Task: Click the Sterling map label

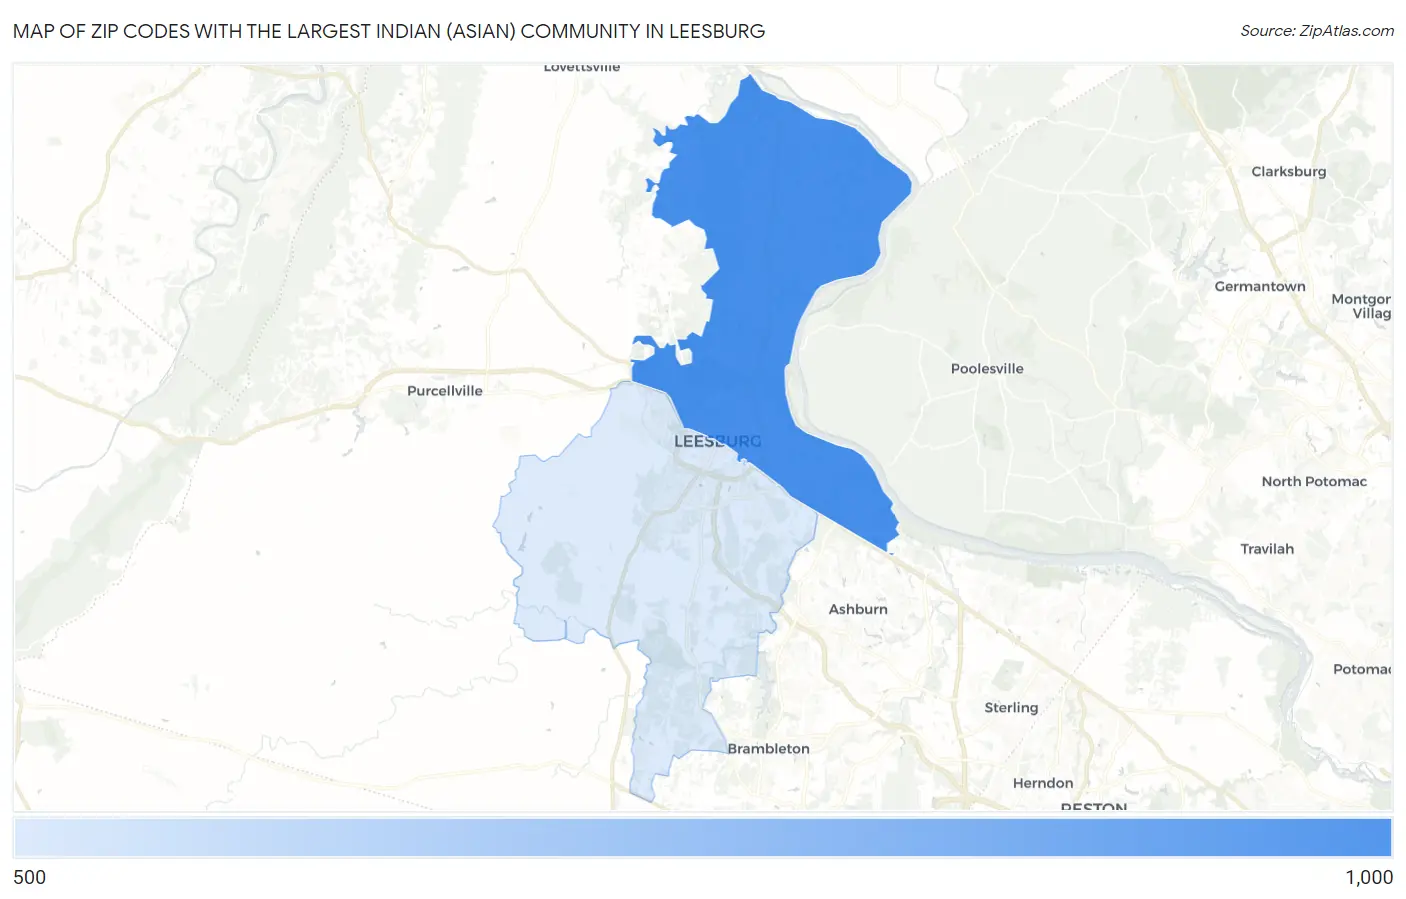Action: pos(1011,708)
